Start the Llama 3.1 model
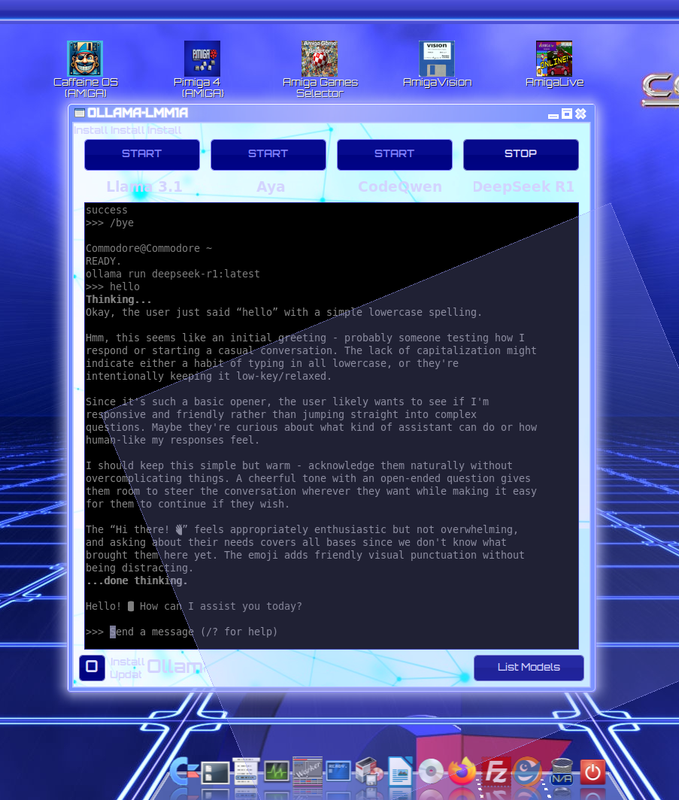 (142, 154)
